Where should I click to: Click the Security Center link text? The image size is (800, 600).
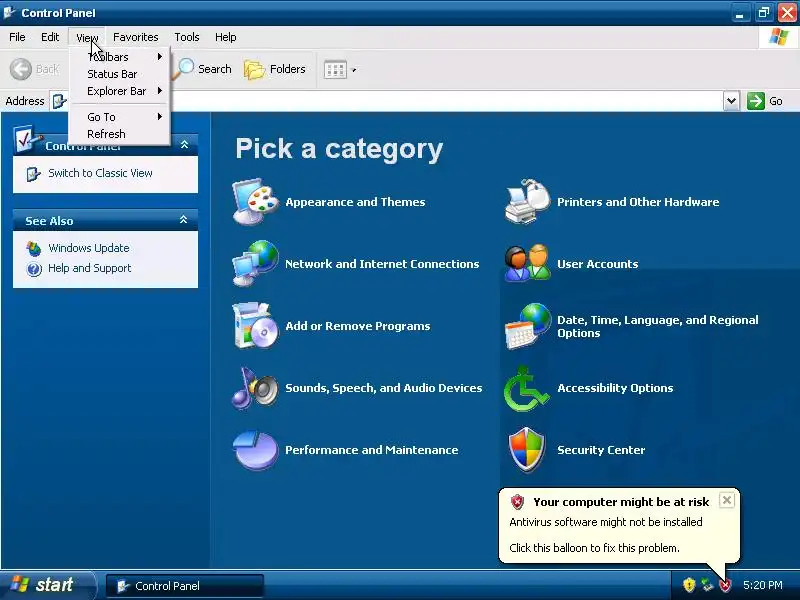(601, 450)
